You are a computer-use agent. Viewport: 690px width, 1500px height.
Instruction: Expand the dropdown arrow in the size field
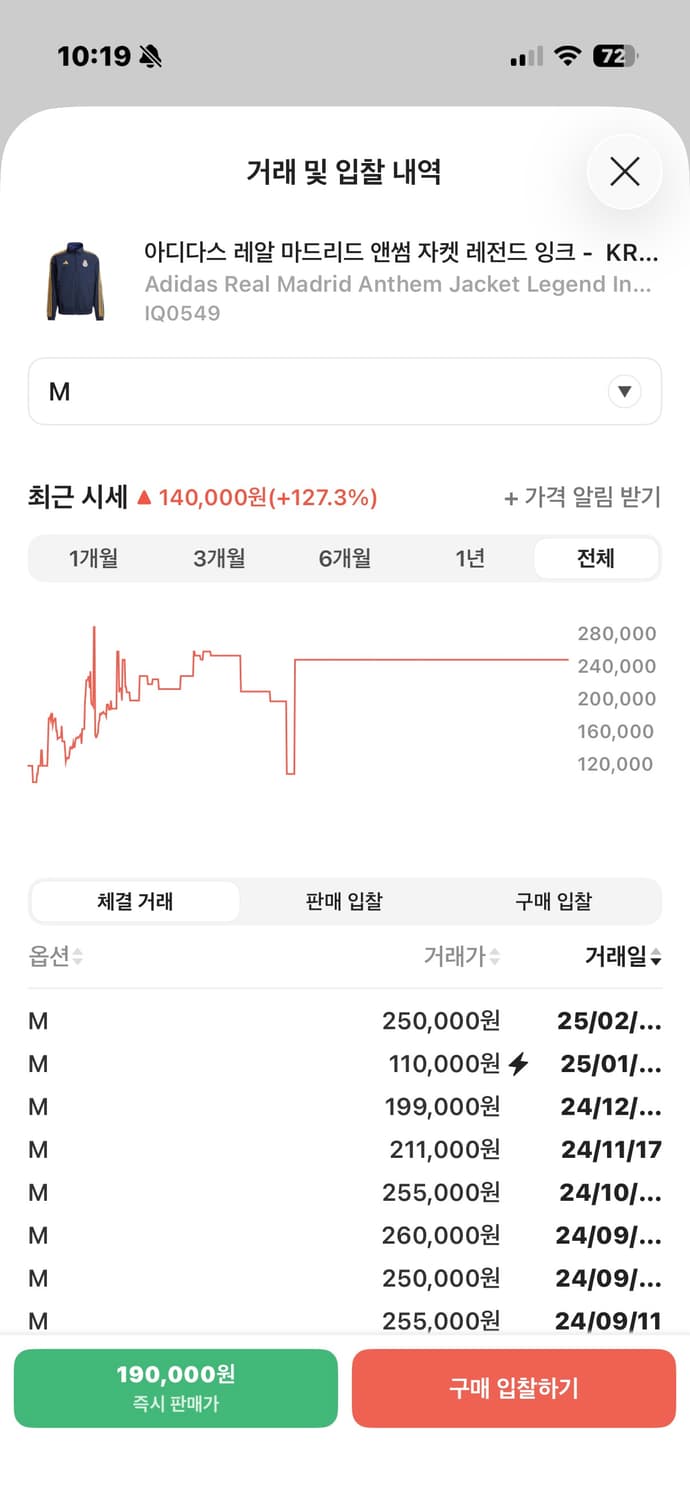point(624,391)
